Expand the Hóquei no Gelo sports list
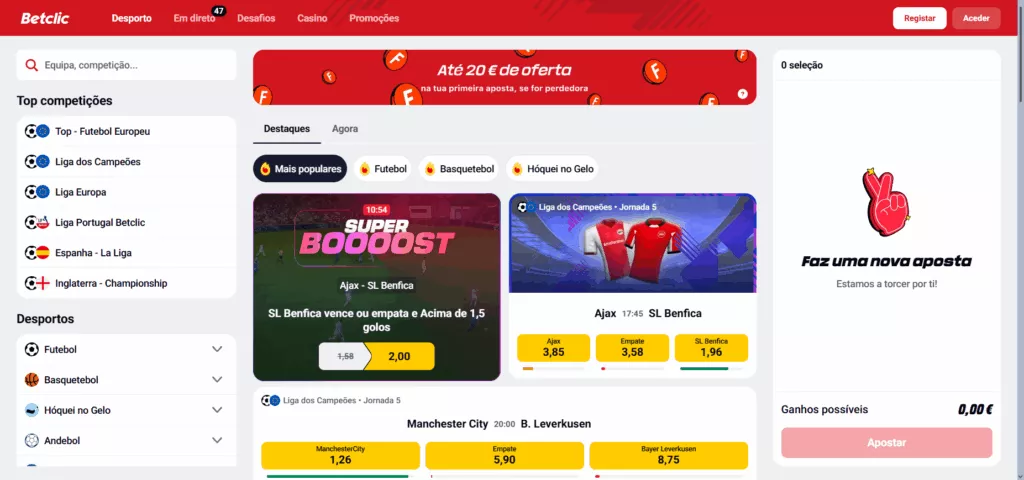 [x=217, y=410]
